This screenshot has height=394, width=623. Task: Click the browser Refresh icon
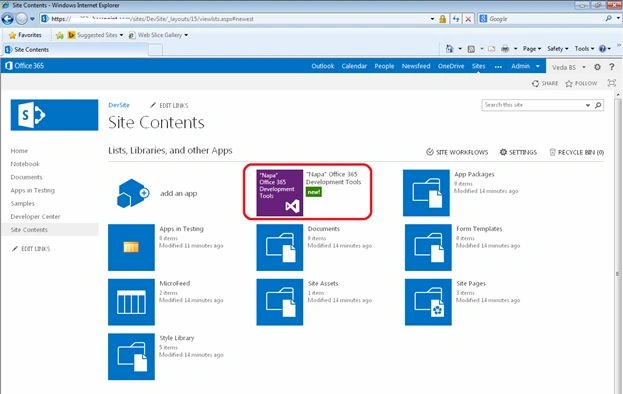pyautogui.click(x=456, y=19)
